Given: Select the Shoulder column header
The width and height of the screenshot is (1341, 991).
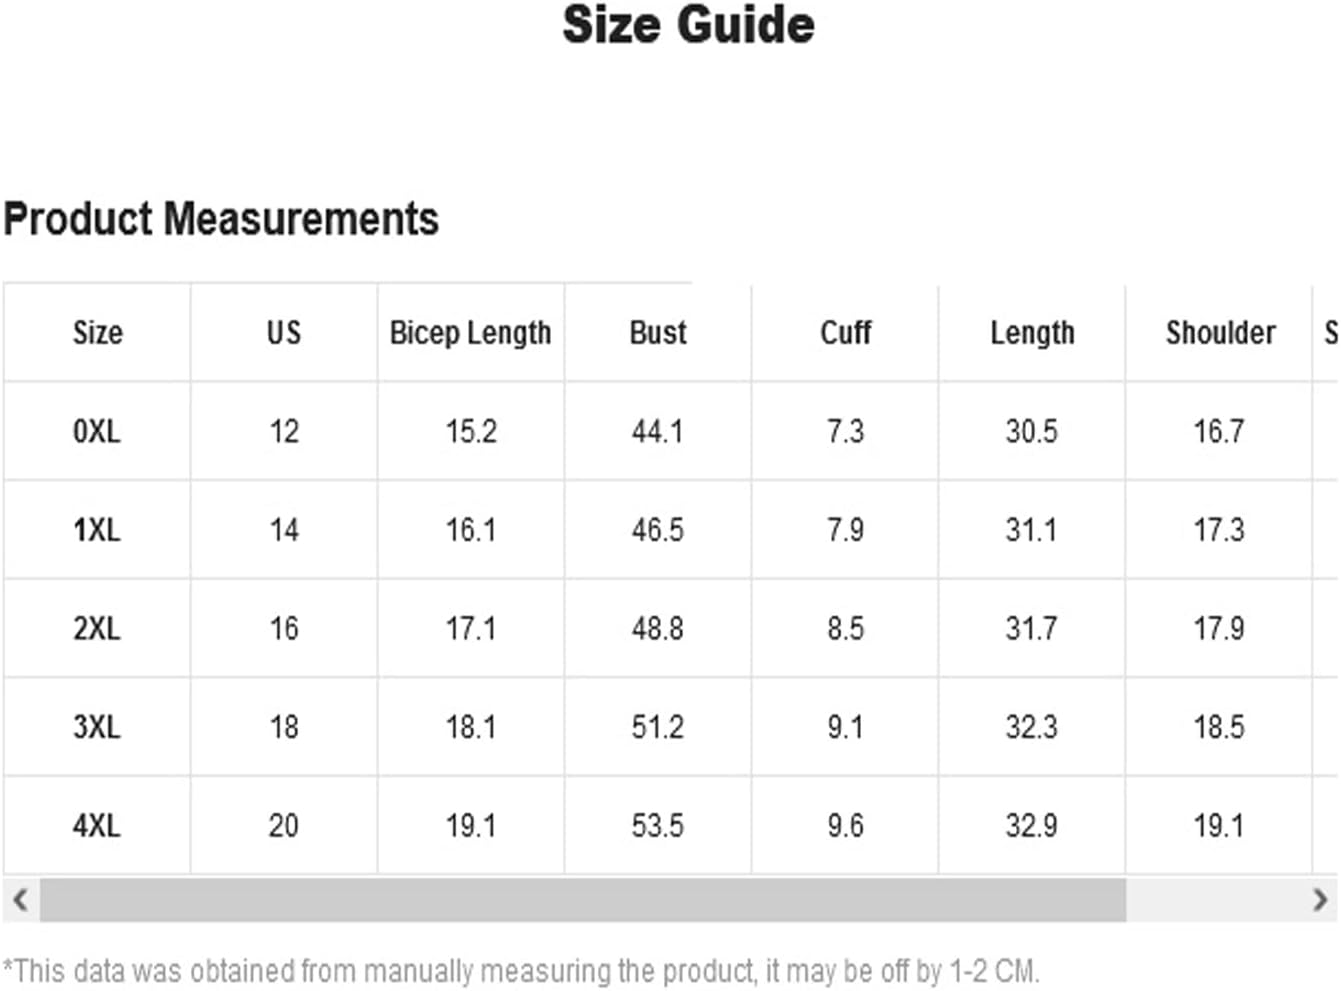Looking at the screenshot, I should click(1220, 333).
